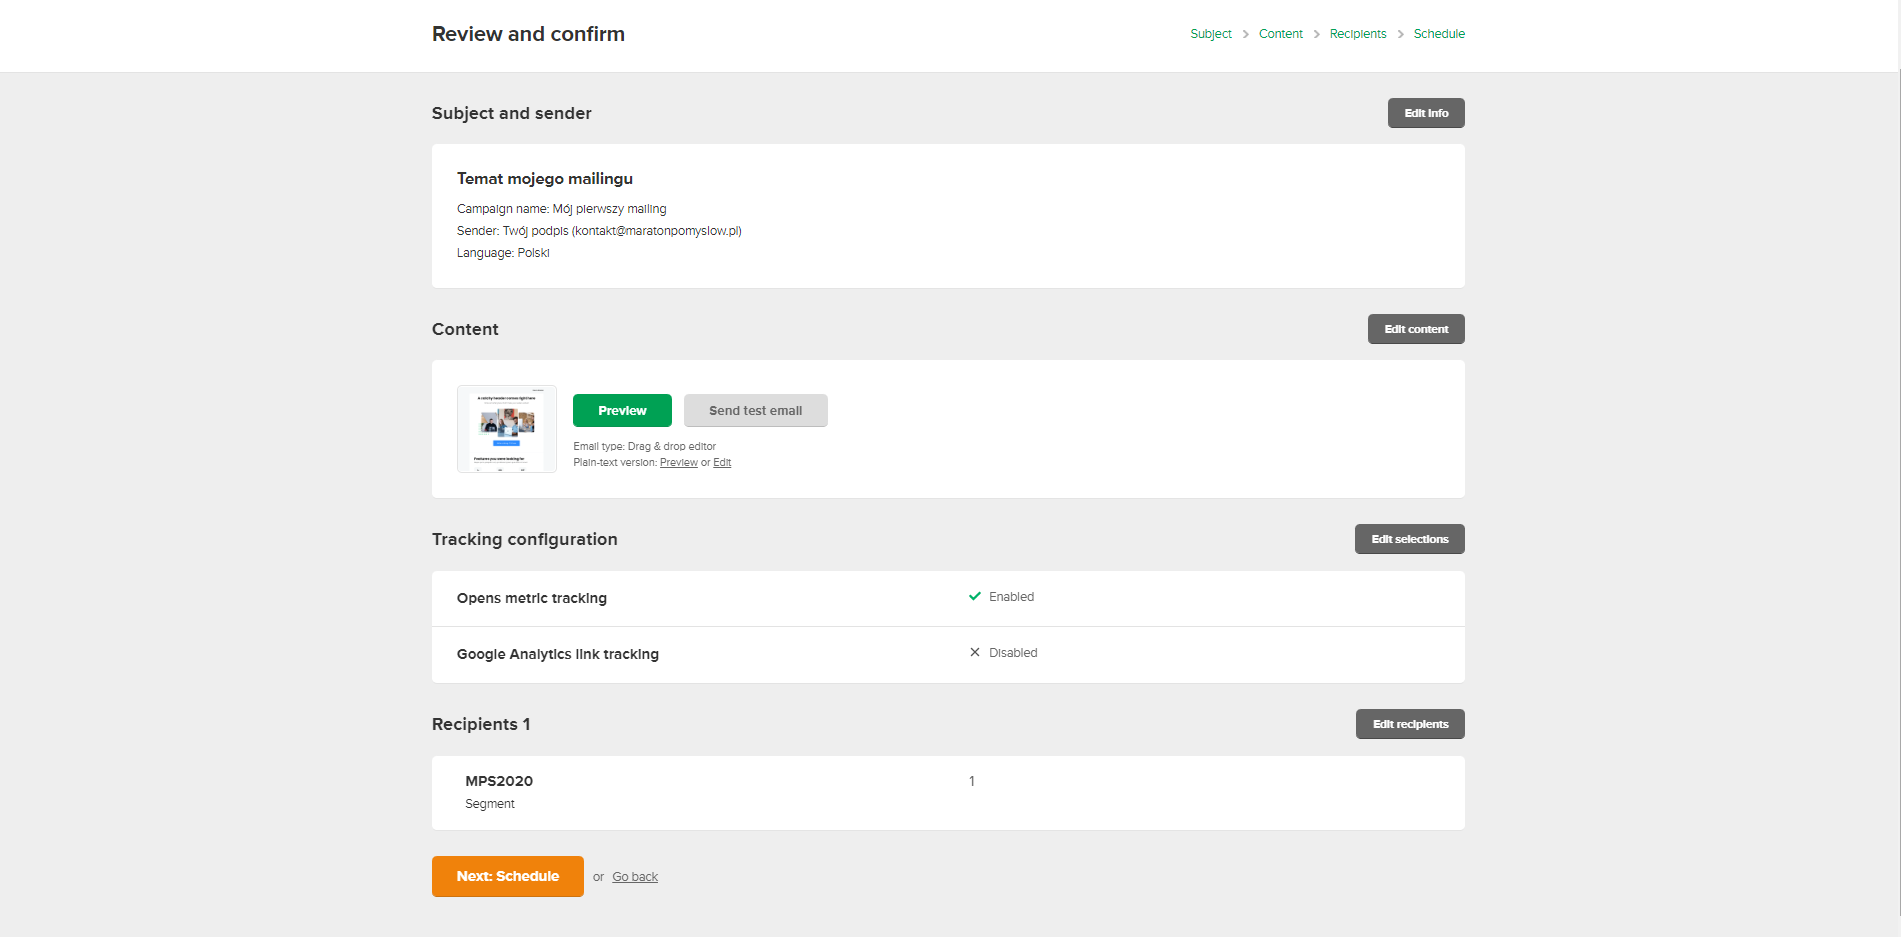1901x937 pixels.
Task: Navigate to the Content breadcrumb step
Action: coord(1281,33)
